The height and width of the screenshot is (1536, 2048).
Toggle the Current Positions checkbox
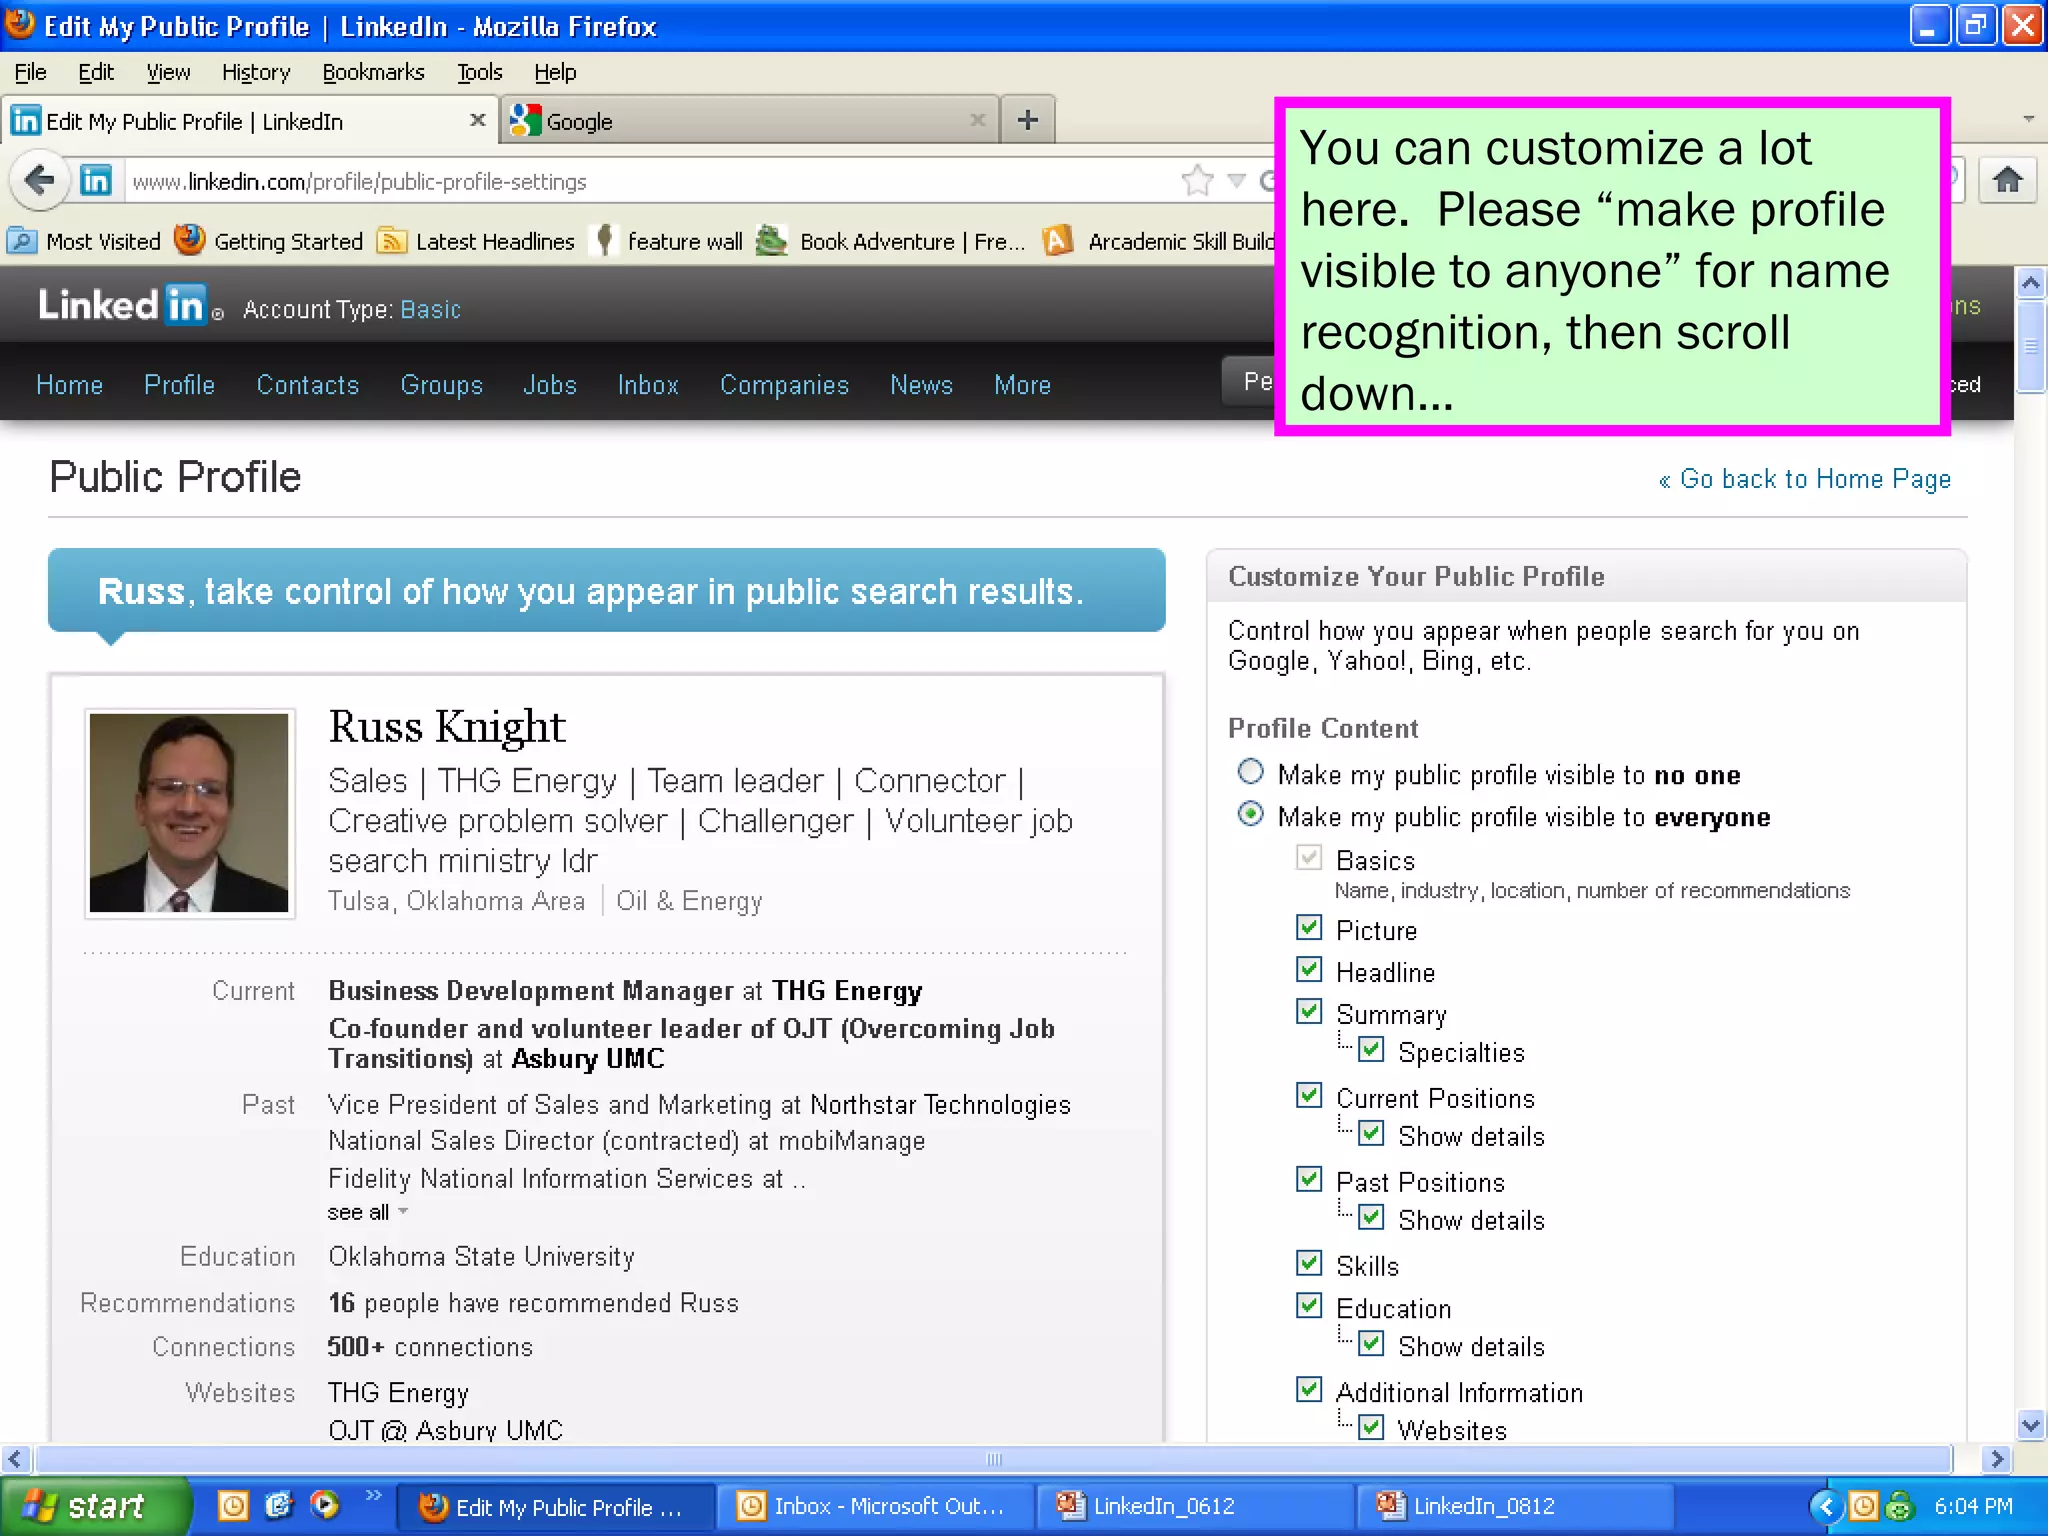coord(1309,1096)
